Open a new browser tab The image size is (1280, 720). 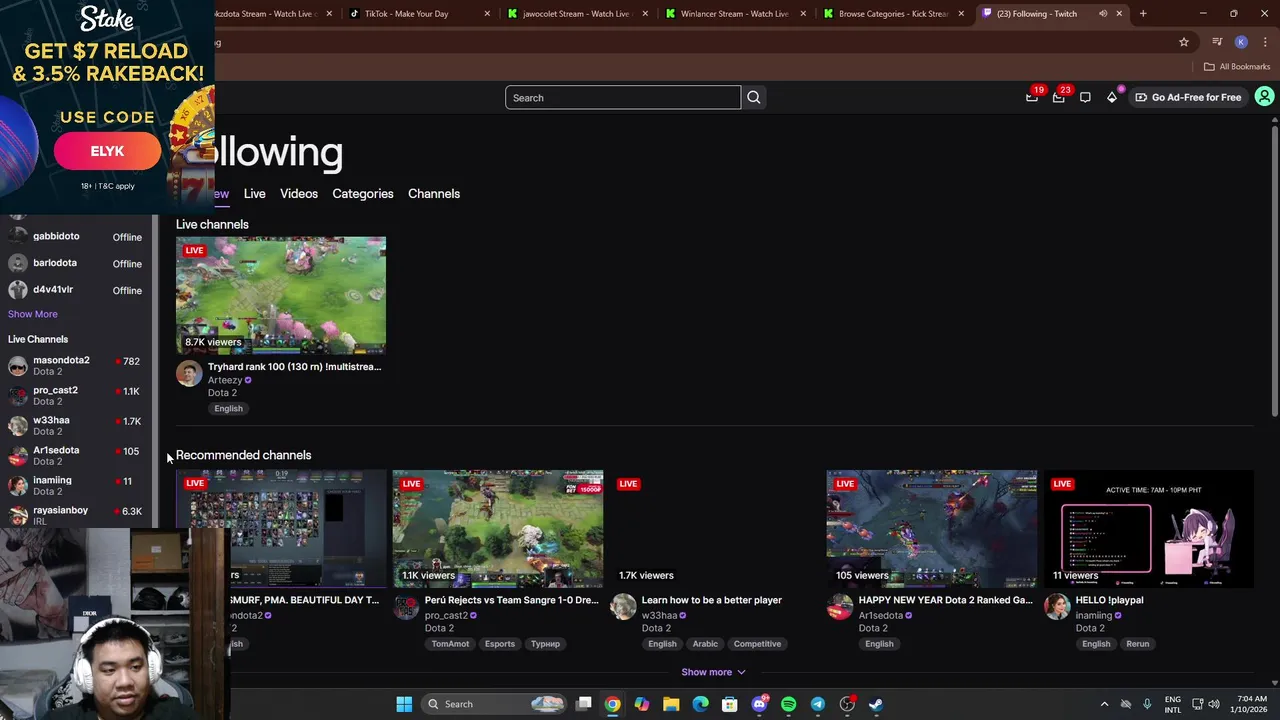pos(1143,14)
